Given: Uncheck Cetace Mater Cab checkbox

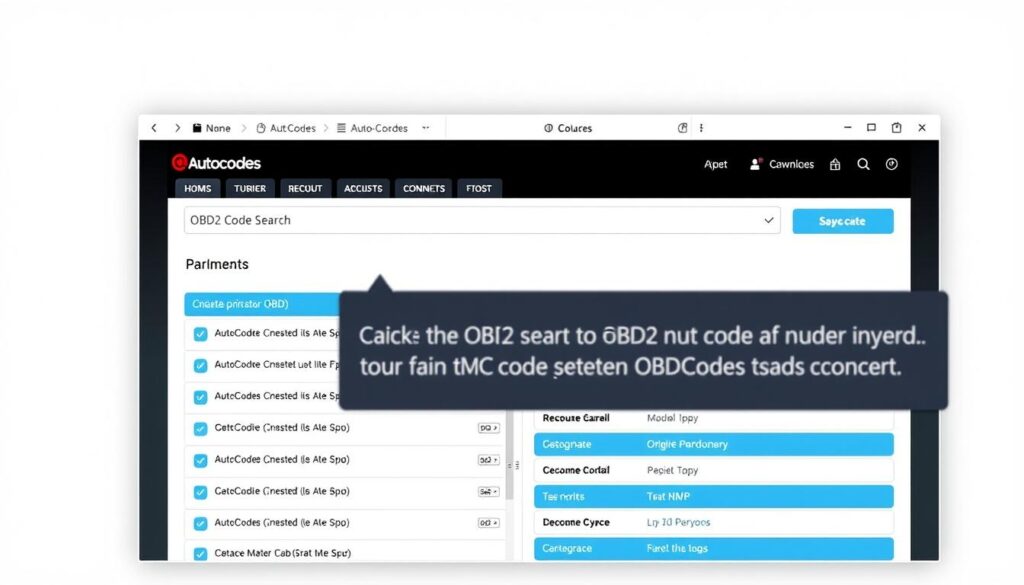Looking at the screenshot, I should pos(200,554).
